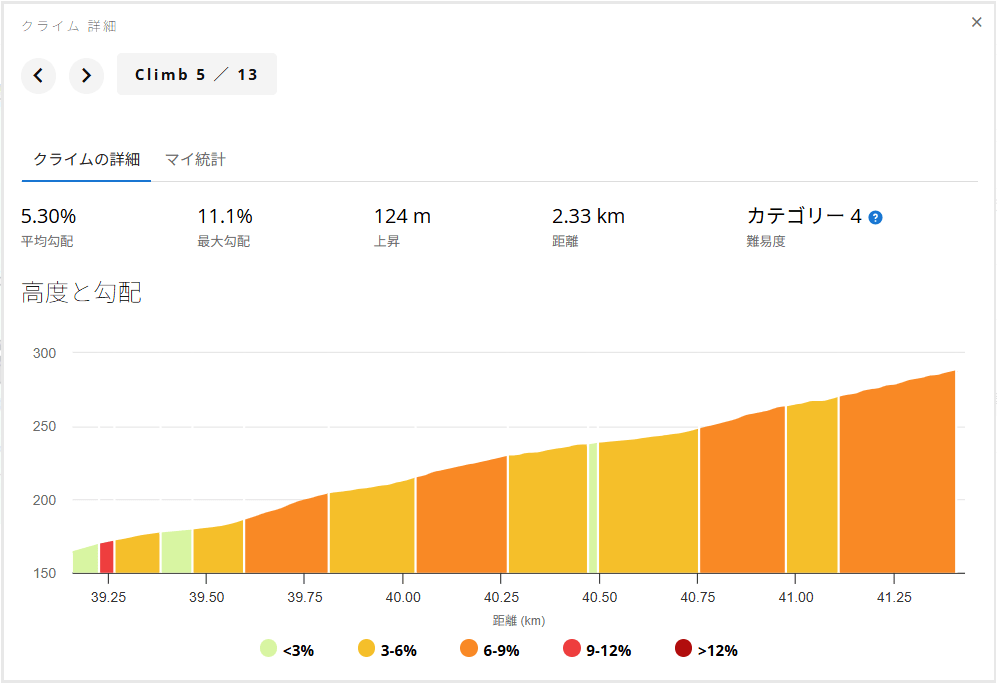997x683 pixels.
Task: Click the Climb 5 / 13 indicator
Action: [x=196, y=75]
